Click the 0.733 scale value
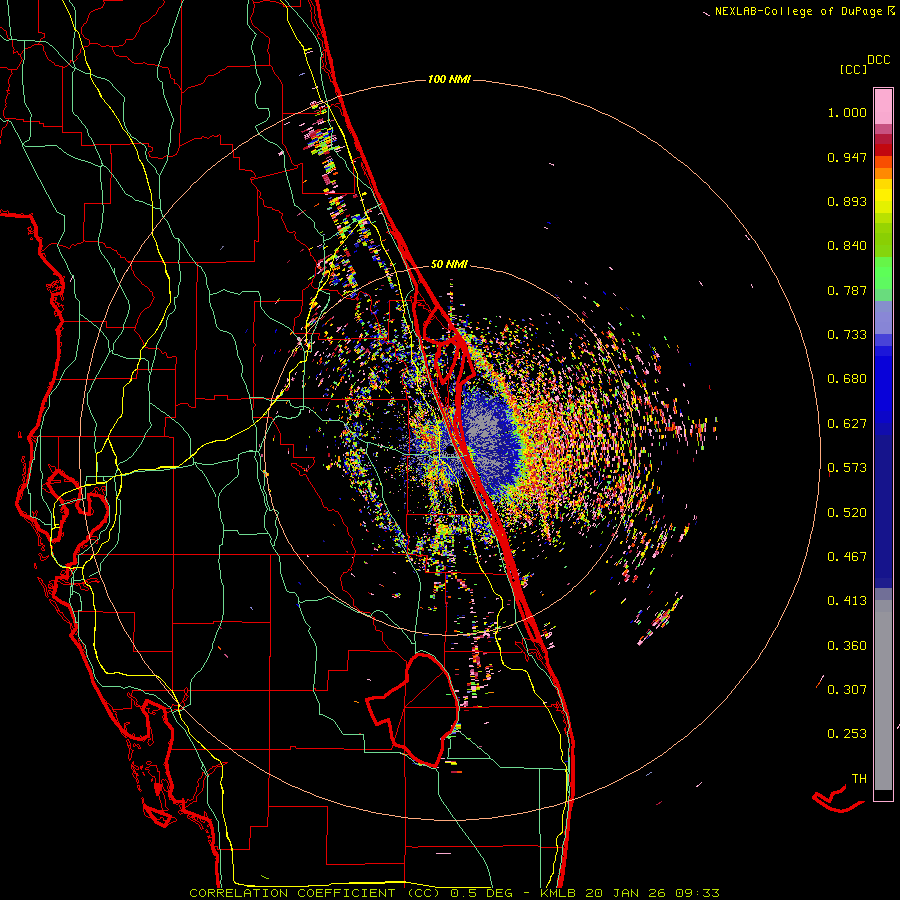 [x=847, y=335]
